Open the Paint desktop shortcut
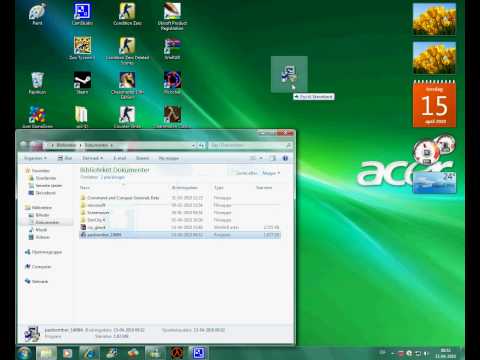This screenshot has width=480, height=360. (x=37, y=14)
